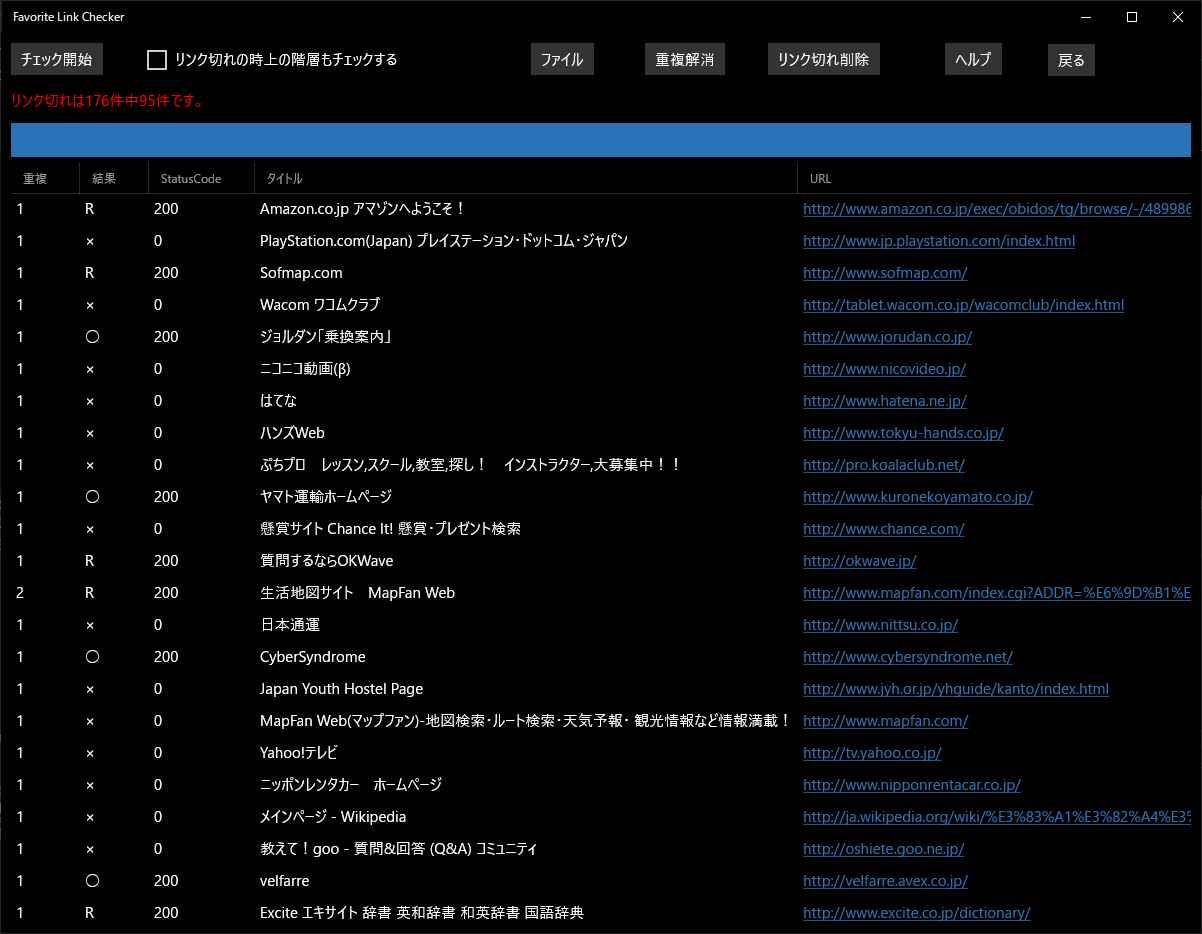Maximize the Favorite Link Checker window
This screenshot has width=1202, height=934.
tap(1132, 16)
